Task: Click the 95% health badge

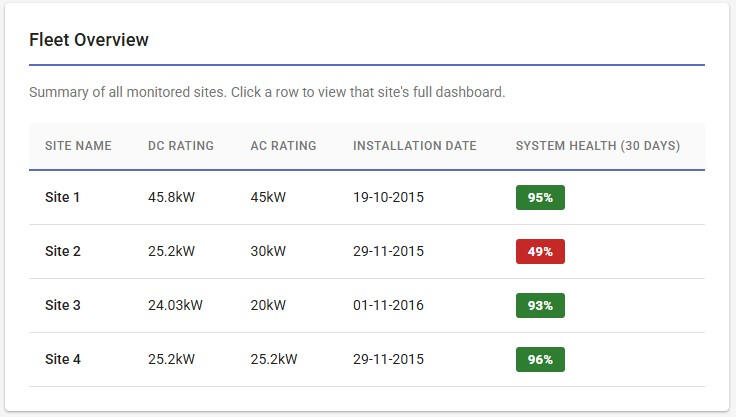Action: tap(540, 198)
